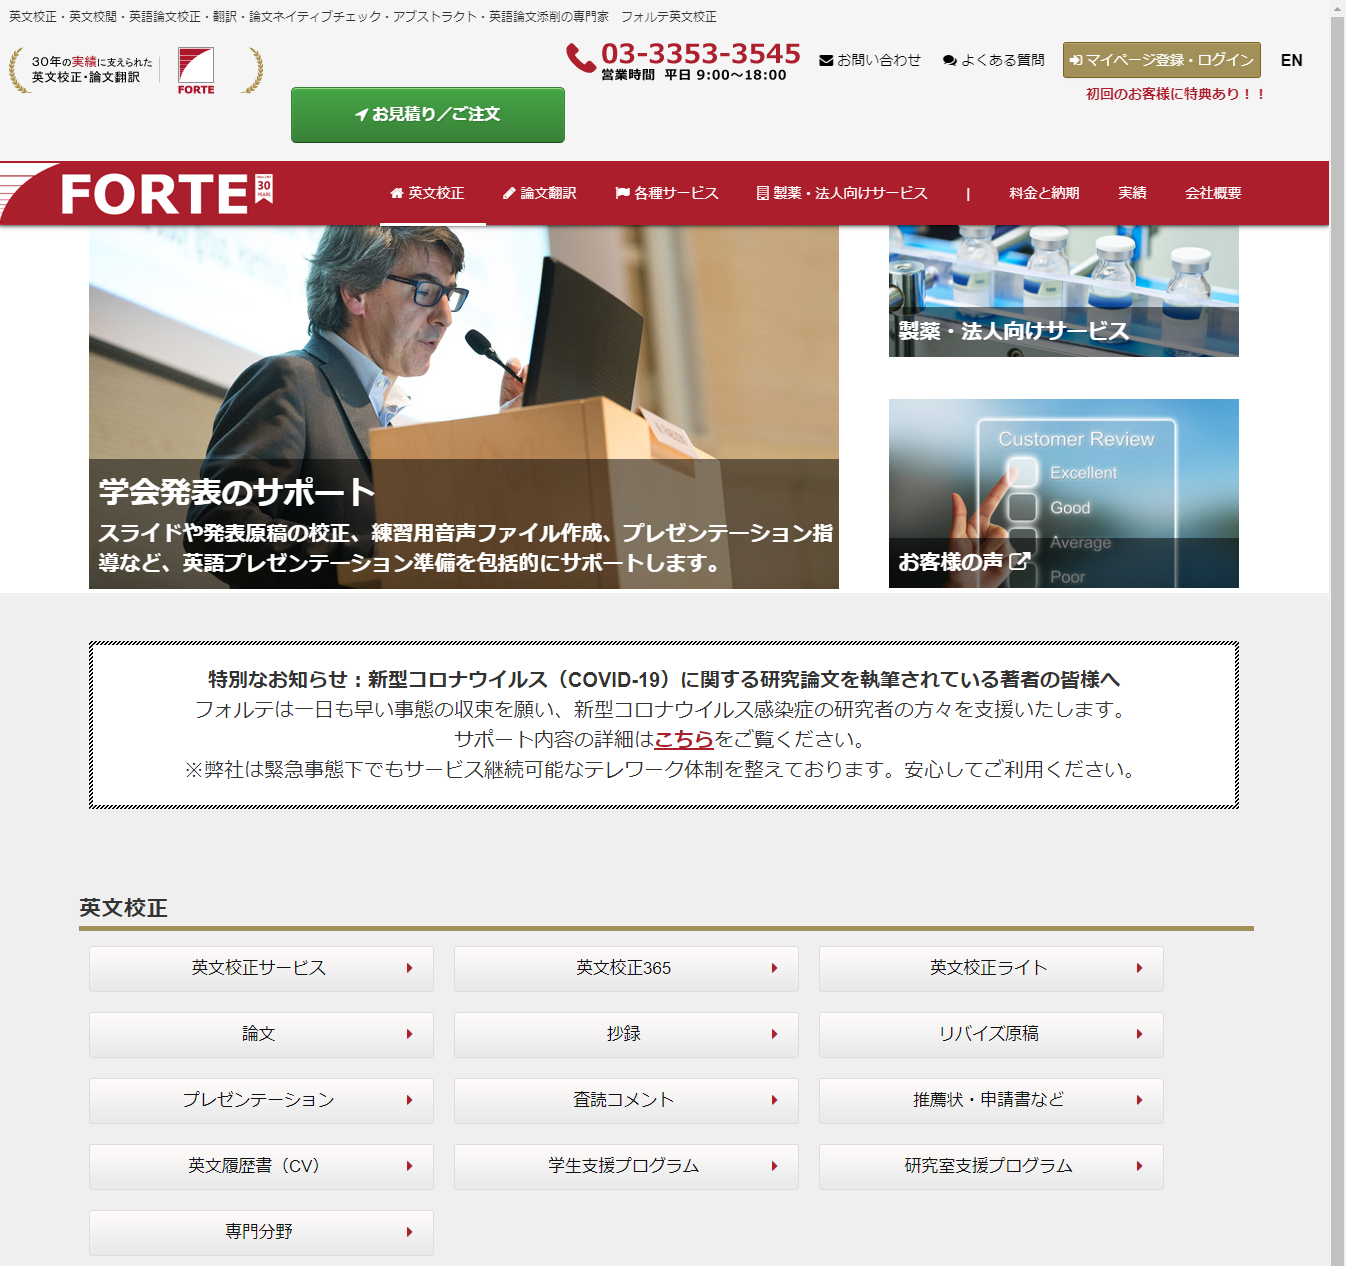Click the 学会発表のサポート slide banner
Viewport: 1346px width, 1266px height.
click(x=464, y=407)
